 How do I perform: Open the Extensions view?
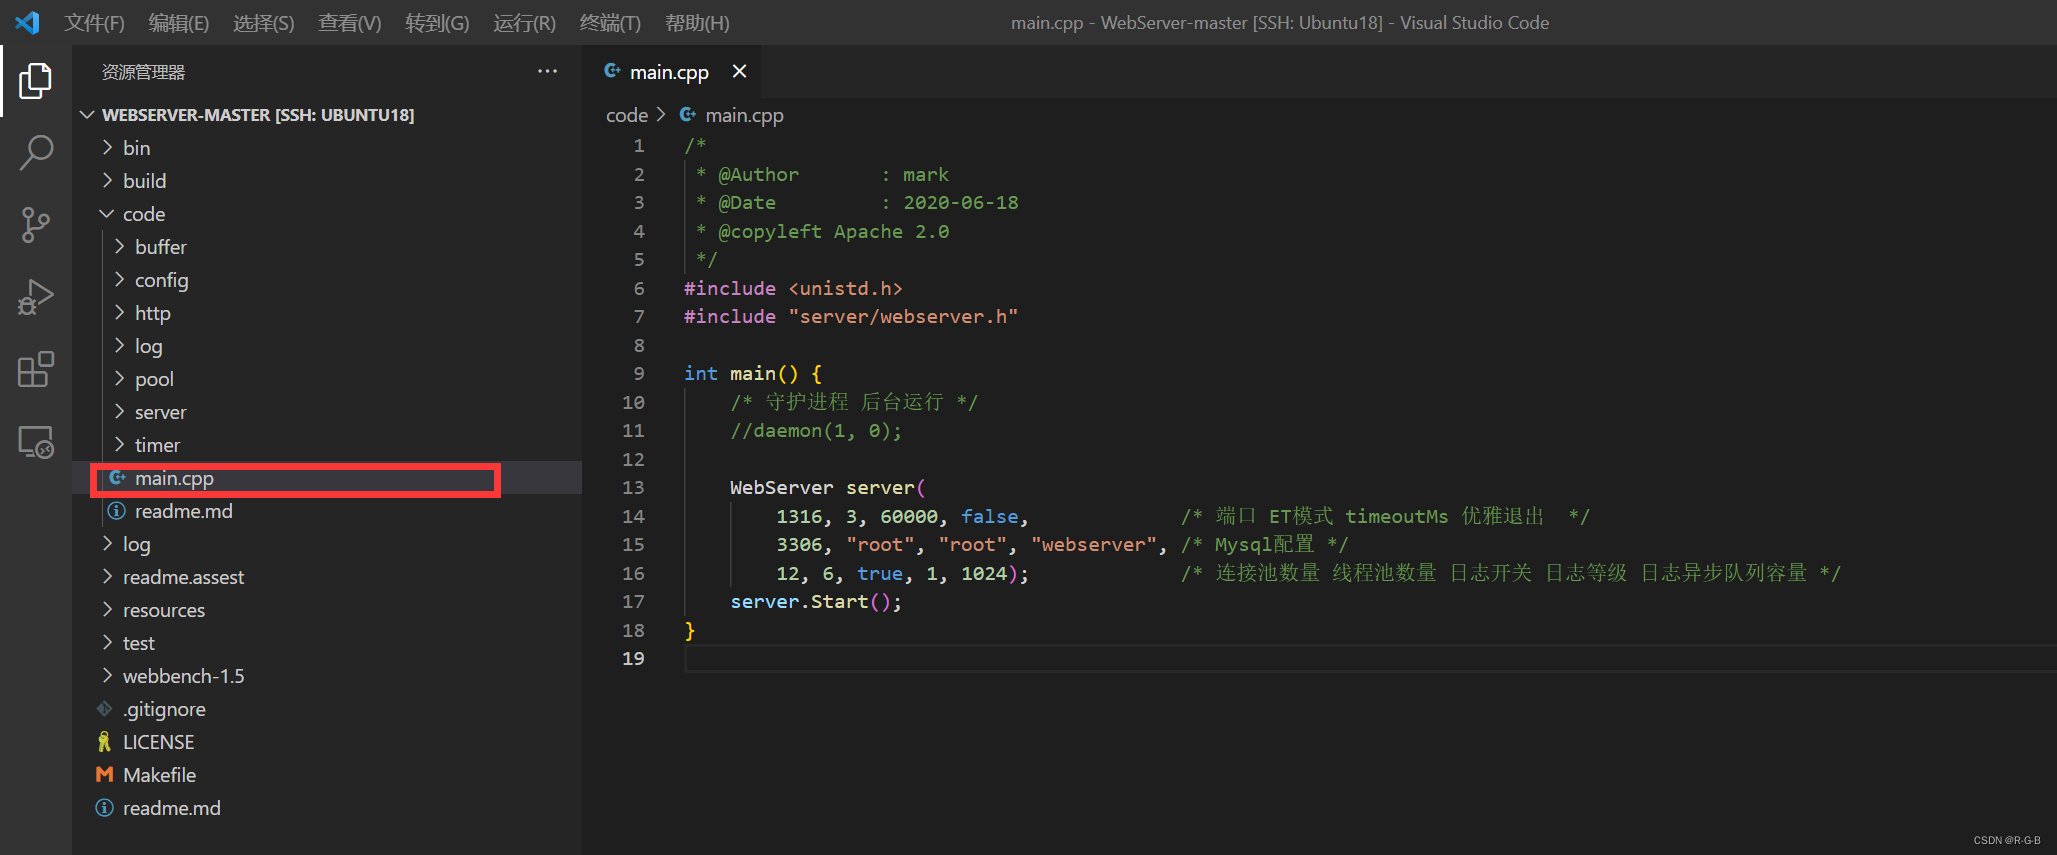point(36,369)
